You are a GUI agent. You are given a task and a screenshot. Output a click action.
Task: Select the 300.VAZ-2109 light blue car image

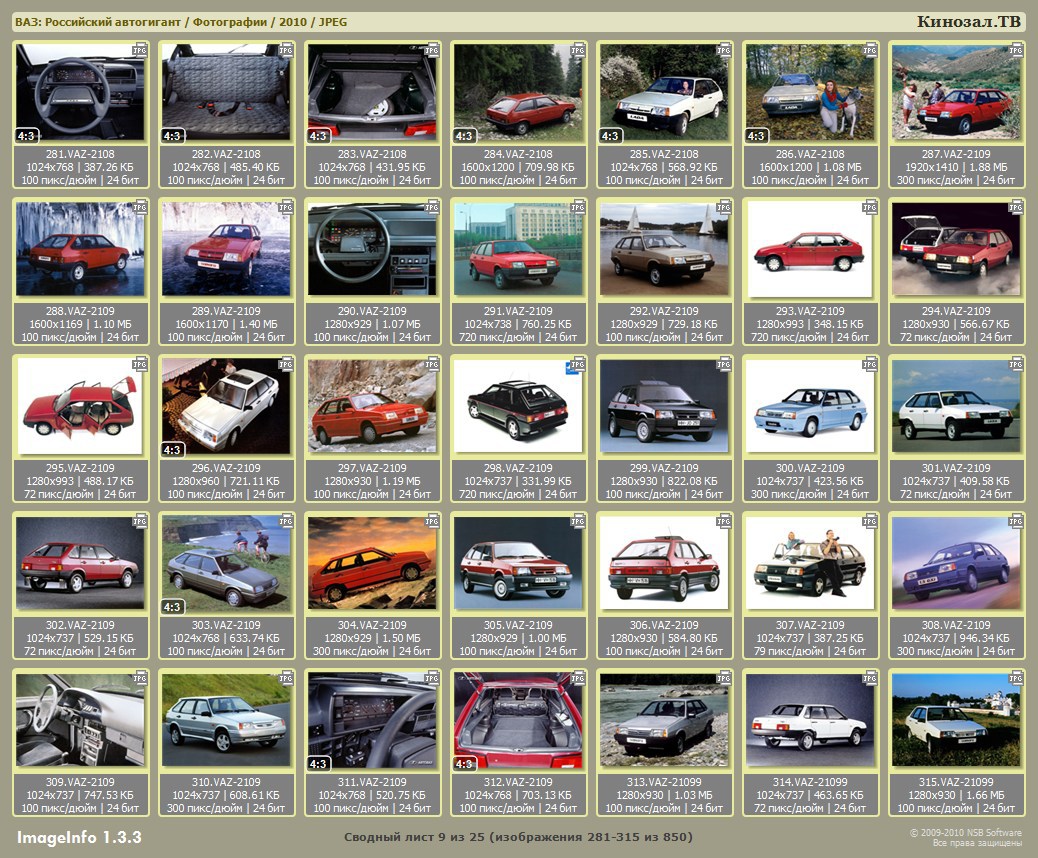[809, 407]
